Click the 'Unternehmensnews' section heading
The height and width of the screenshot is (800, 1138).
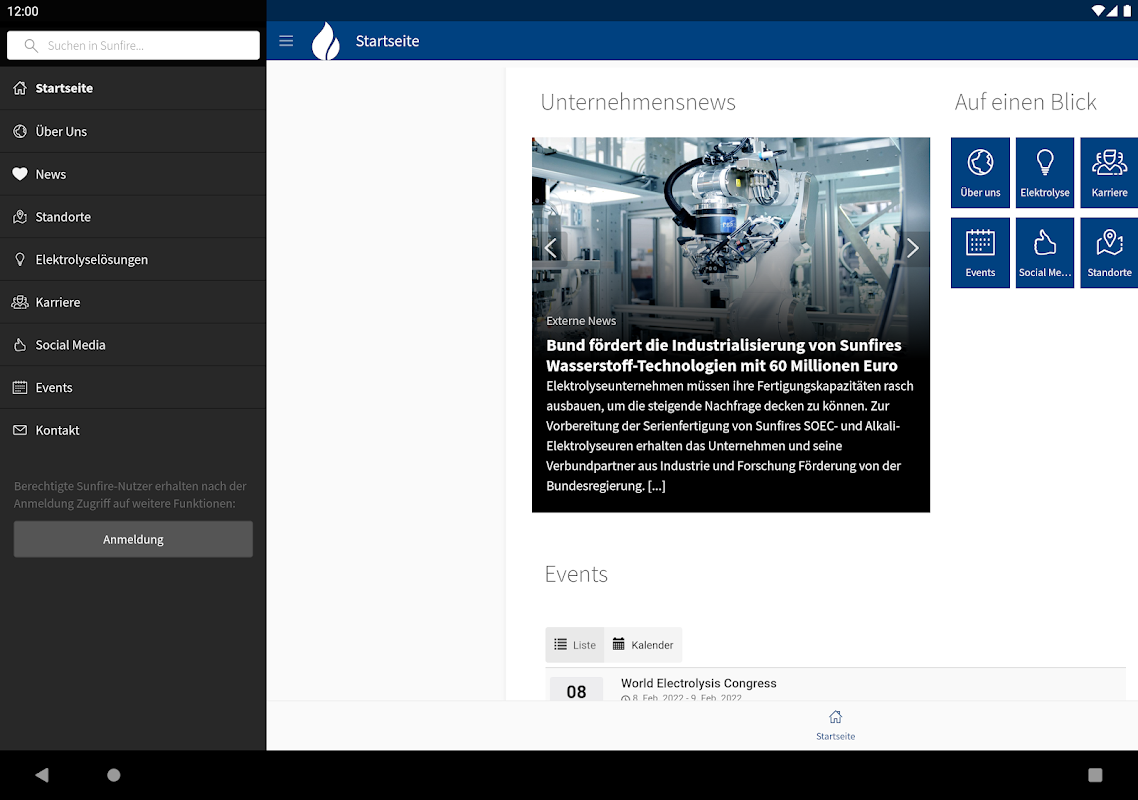[638, 102]
